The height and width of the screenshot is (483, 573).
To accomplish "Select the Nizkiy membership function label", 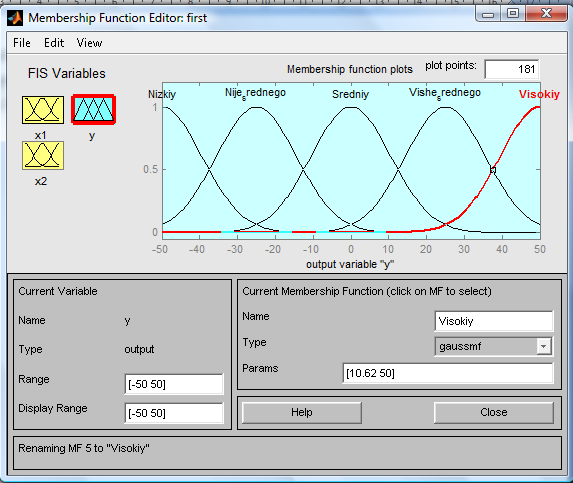I will pyautogui.click(x=162, y=94).
